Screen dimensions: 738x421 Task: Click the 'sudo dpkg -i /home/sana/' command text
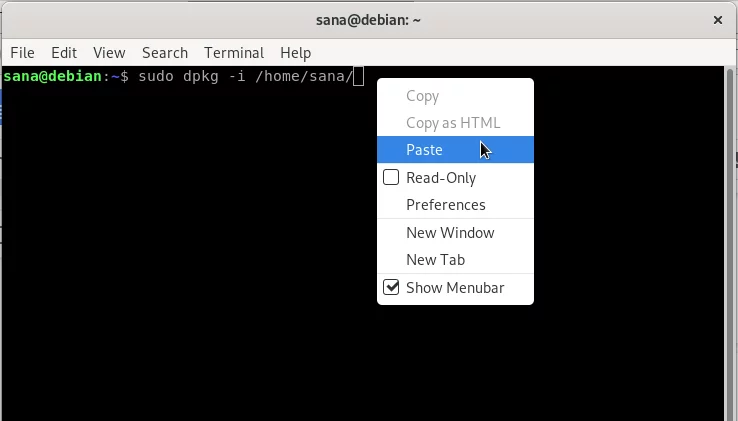[245, 76]
